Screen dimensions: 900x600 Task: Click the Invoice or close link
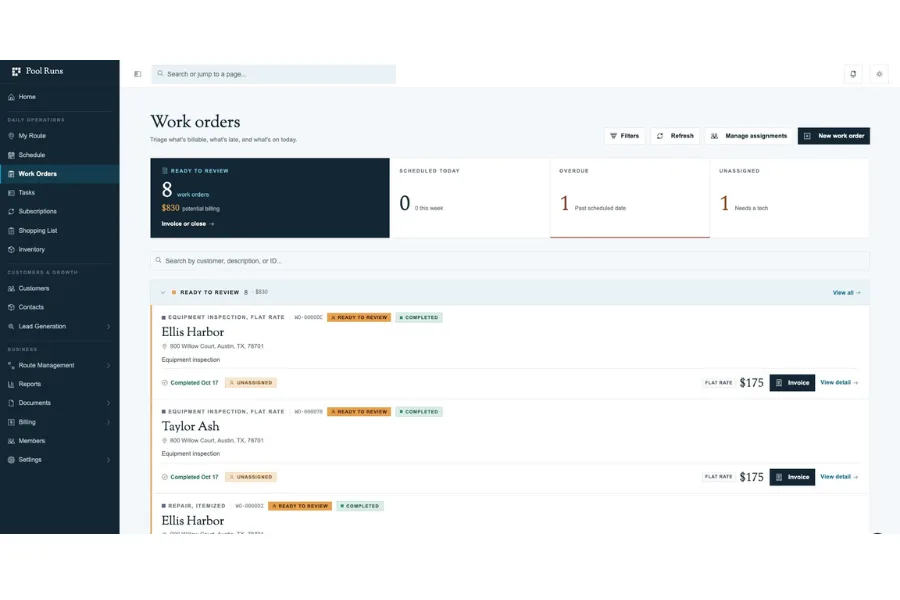[x=188, y=224]
